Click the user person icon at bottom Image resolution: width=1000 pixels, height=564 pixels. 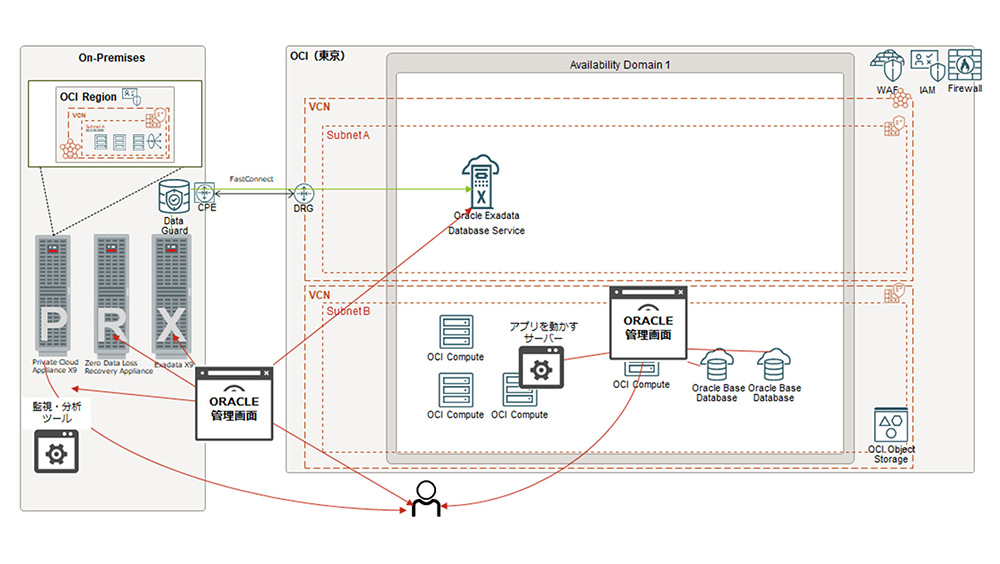coord(426,499)
